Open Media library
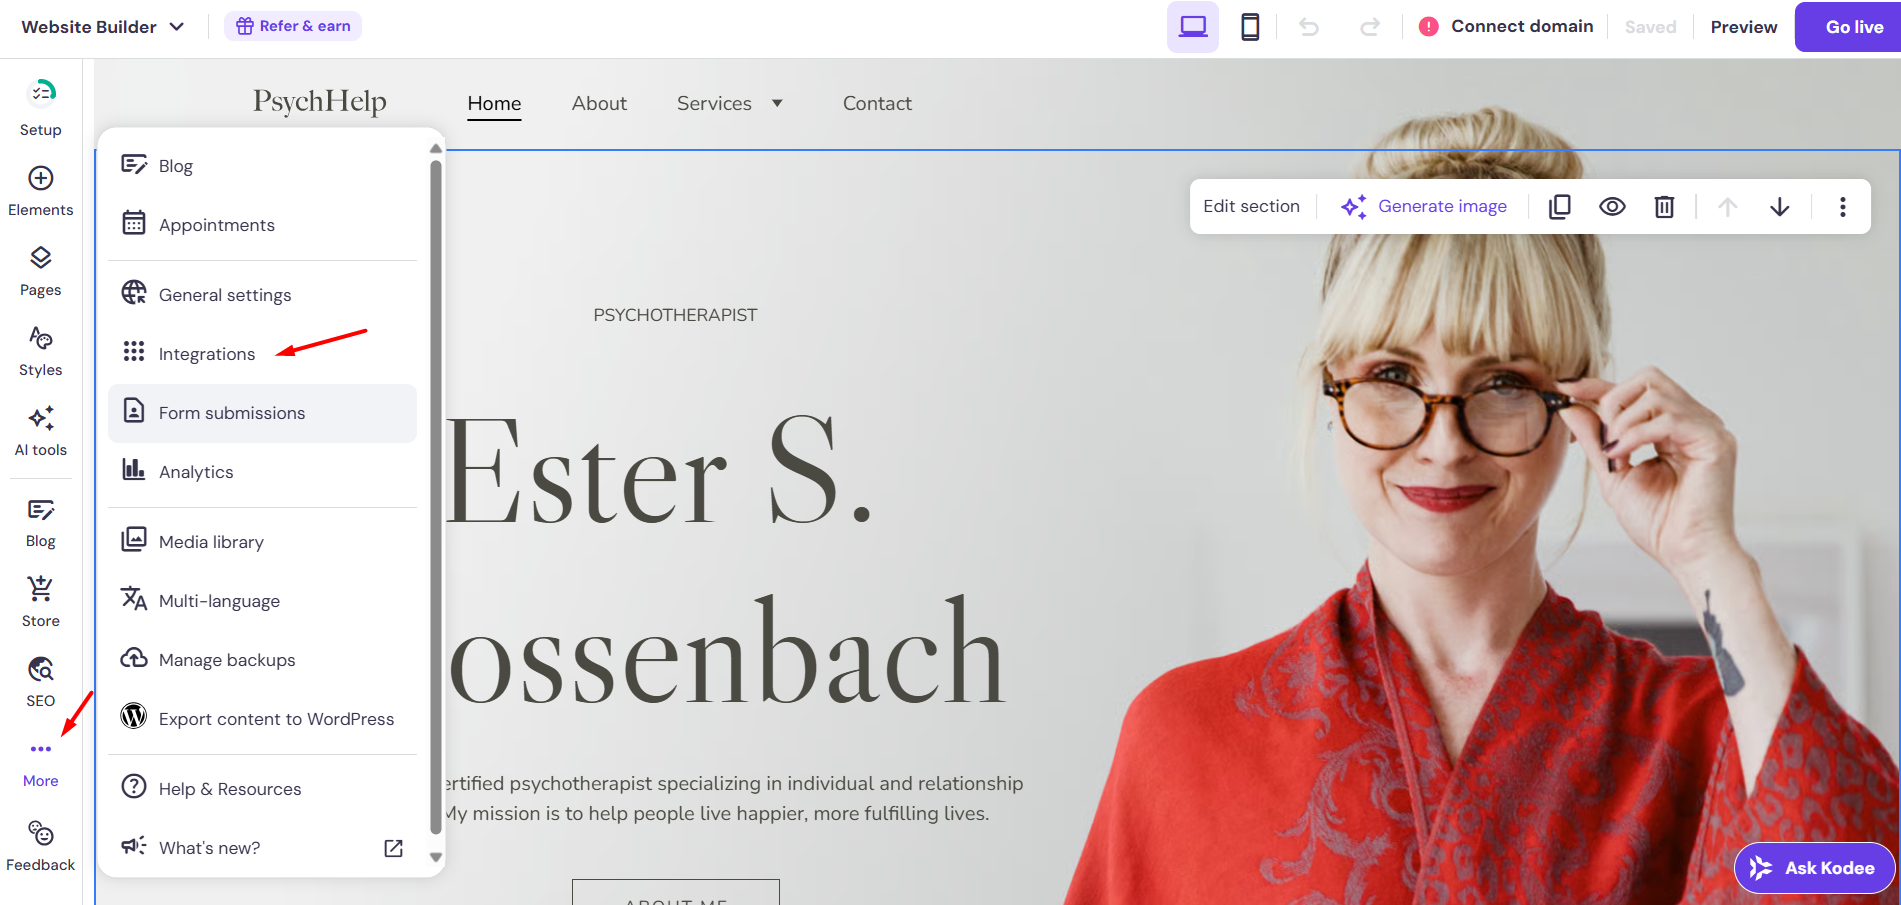The width and height of the screenshot is (1901, 905). (262, 542)
